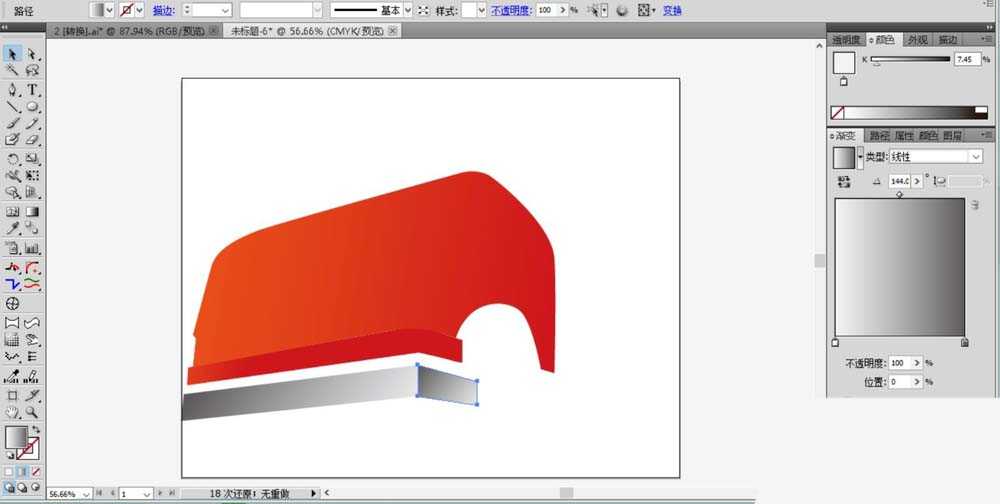Close the 未标题-6 document tab
The width and height of the screenshot is (1000, 504).
[393, 31]
